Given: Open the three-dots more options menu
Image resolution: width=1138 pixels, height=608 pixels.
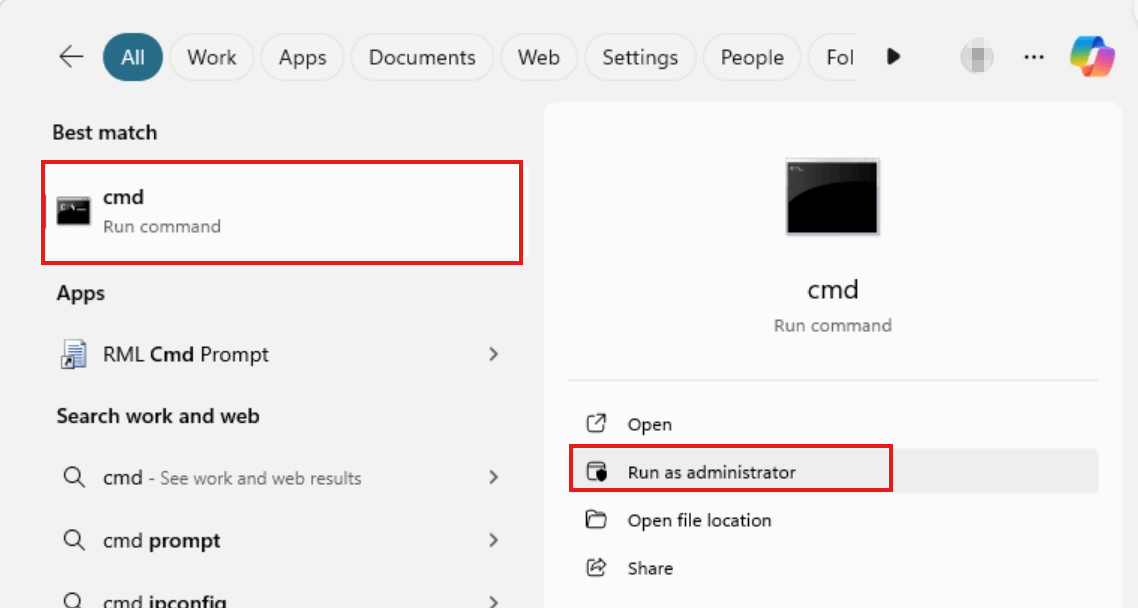Looking at the screenshot, I should coord(1033,57).
